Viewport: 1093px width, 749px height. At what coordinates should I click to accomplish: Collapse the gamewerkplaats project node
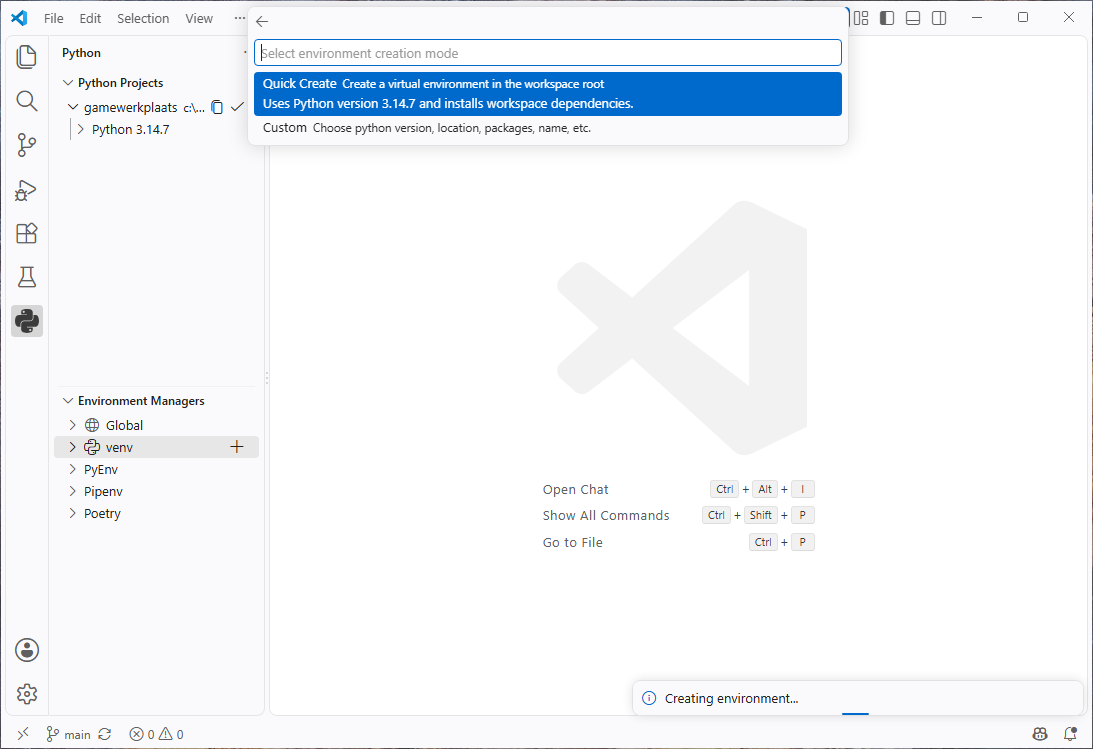pyautogui.click(x=73, y=107)
